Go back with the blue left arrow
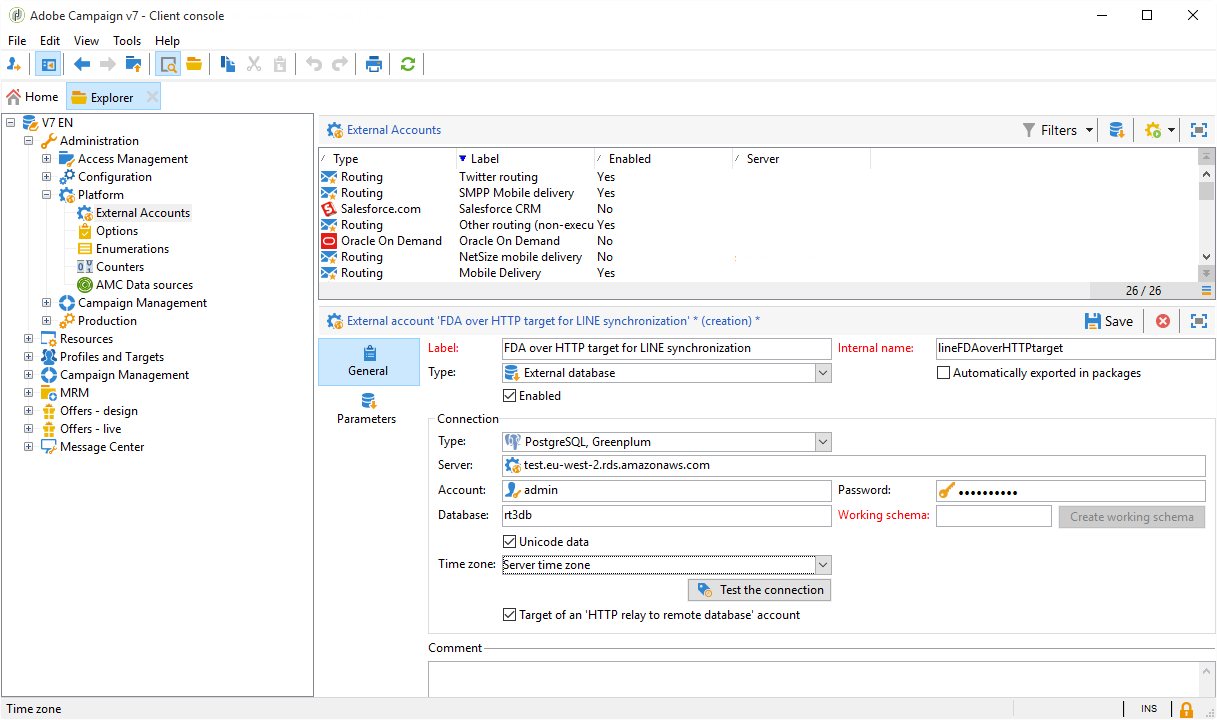This screenshot has width=1217, height=720. (x=82, y=64)
